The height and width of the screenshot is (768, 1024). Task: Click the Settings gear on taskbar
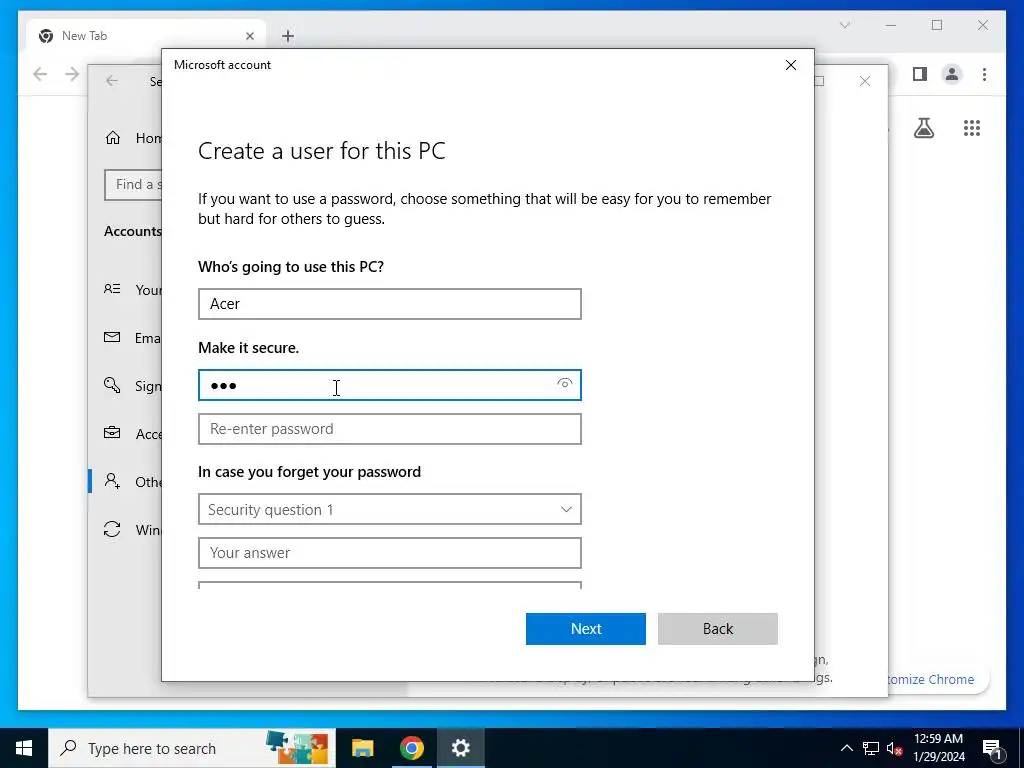click(x=460, y=748)
